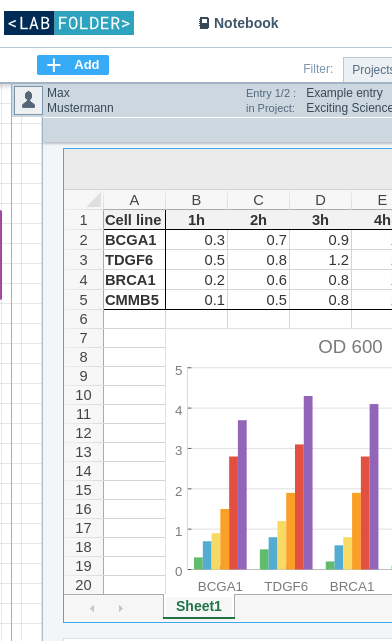Image resolution: width=392 pixels, height=641 pixels.
Task: Select column A header
Action: pos(134,200)
